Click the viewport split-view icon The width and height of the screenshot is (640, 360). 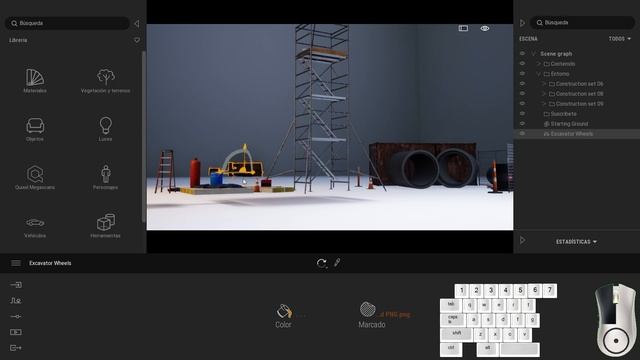click(463, 28)
